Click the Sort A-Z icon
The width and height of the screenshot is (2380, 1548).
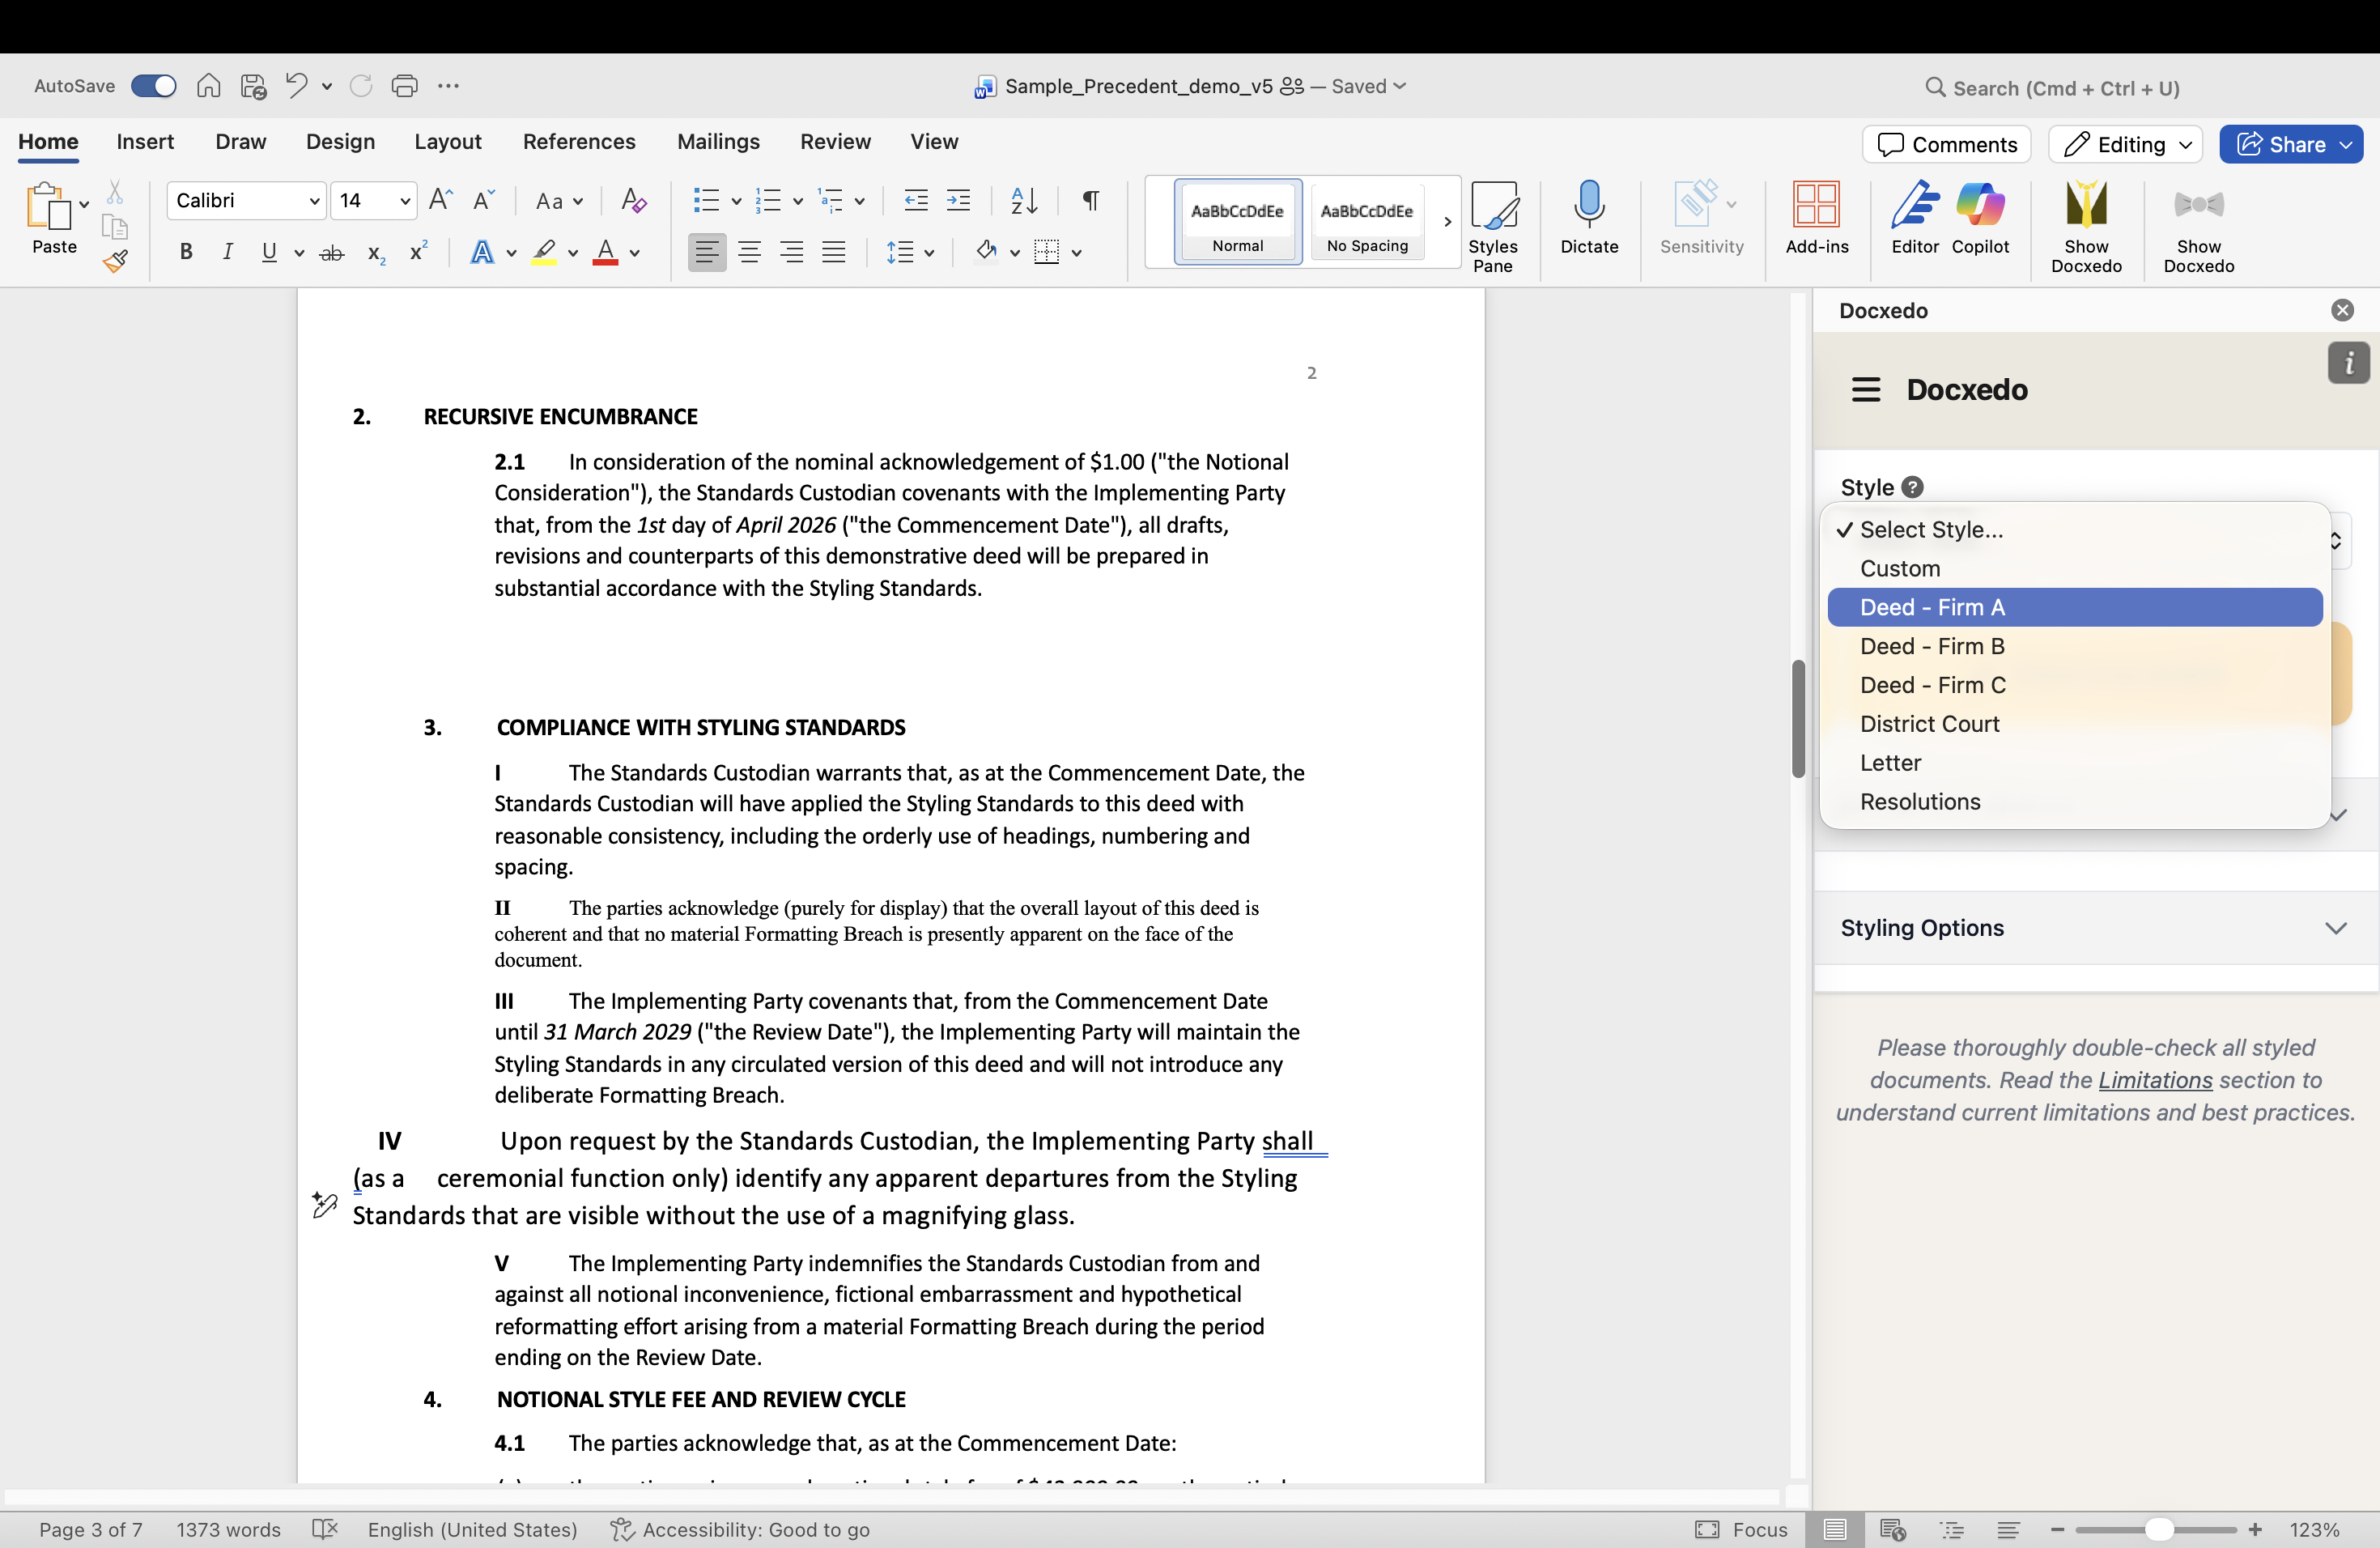click(x=1023, y=201)
